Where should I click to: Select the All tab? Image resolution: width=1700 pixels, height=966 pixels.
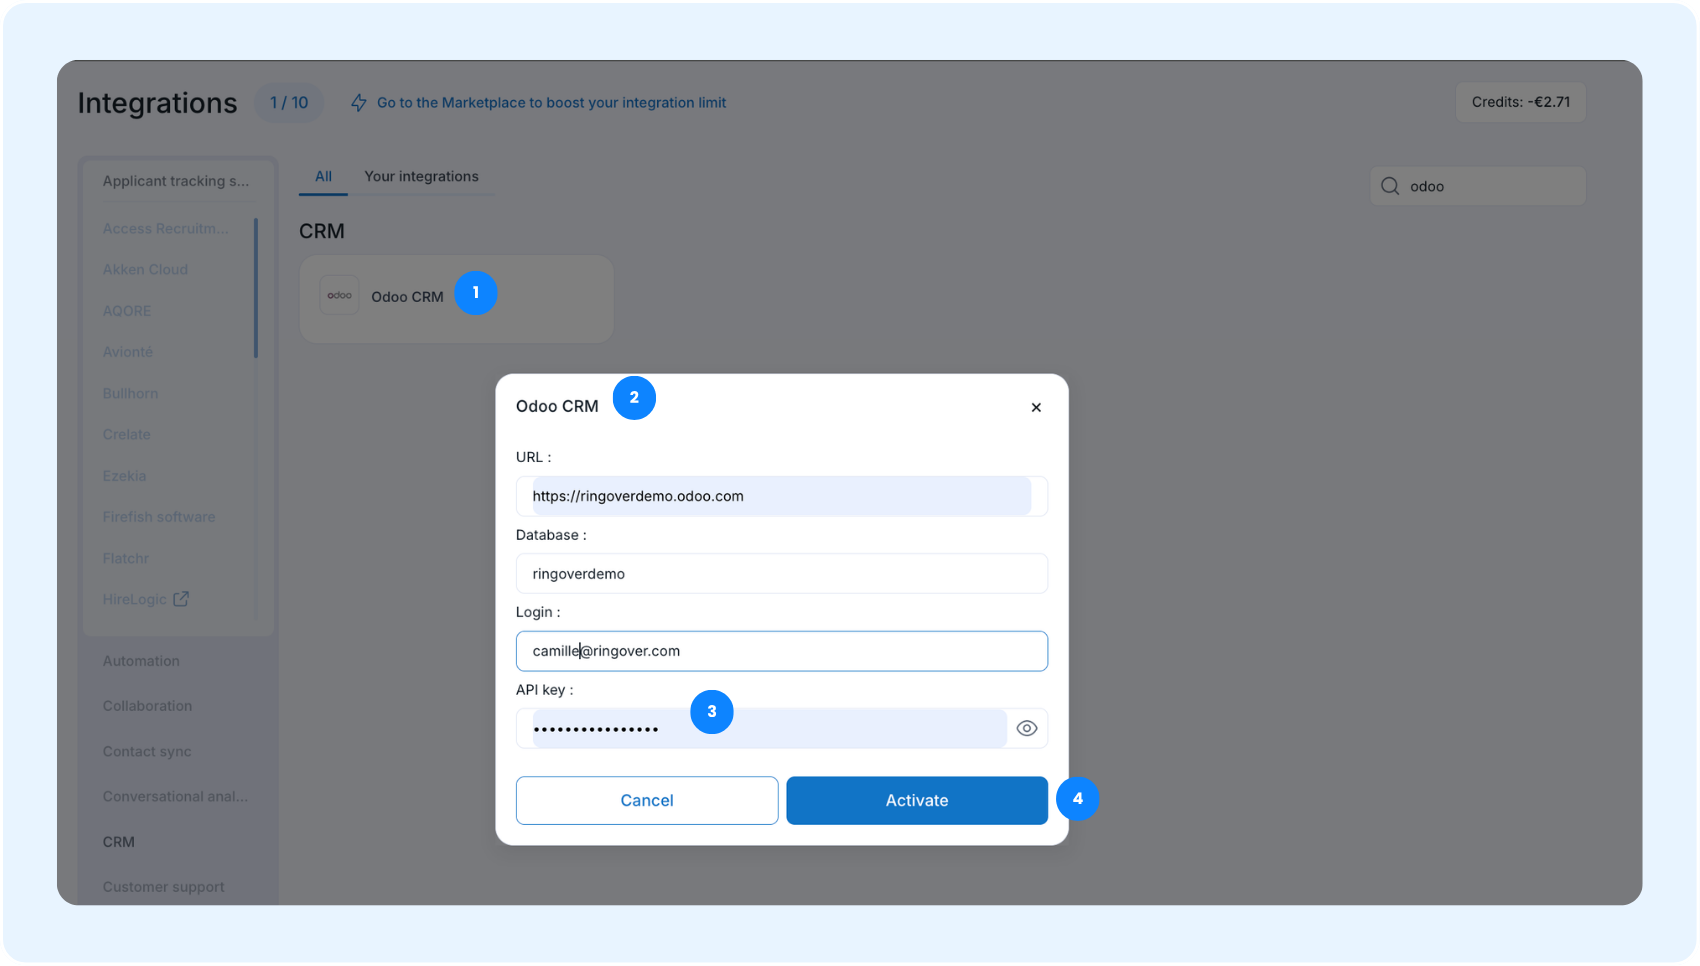tap(323, 176)
